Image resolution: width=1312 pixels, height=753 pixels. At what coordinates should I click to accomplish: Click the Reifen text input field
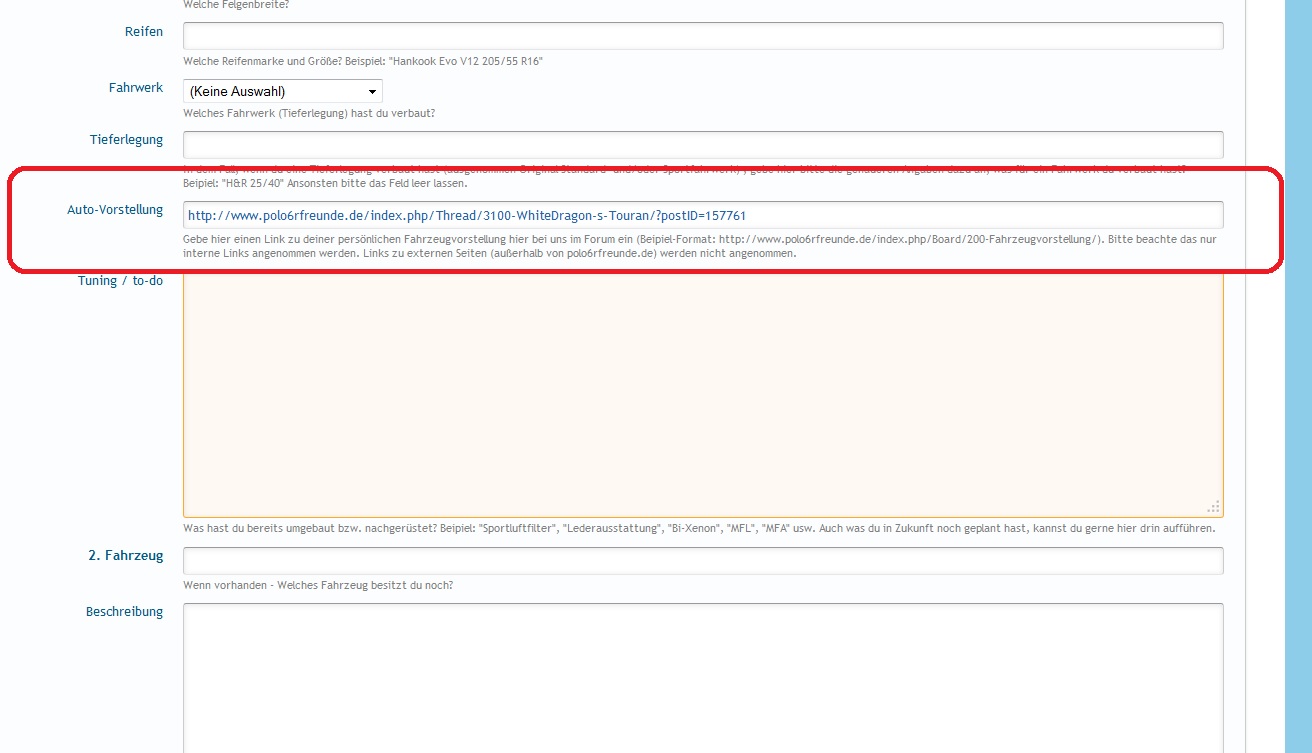pos(702,36)
